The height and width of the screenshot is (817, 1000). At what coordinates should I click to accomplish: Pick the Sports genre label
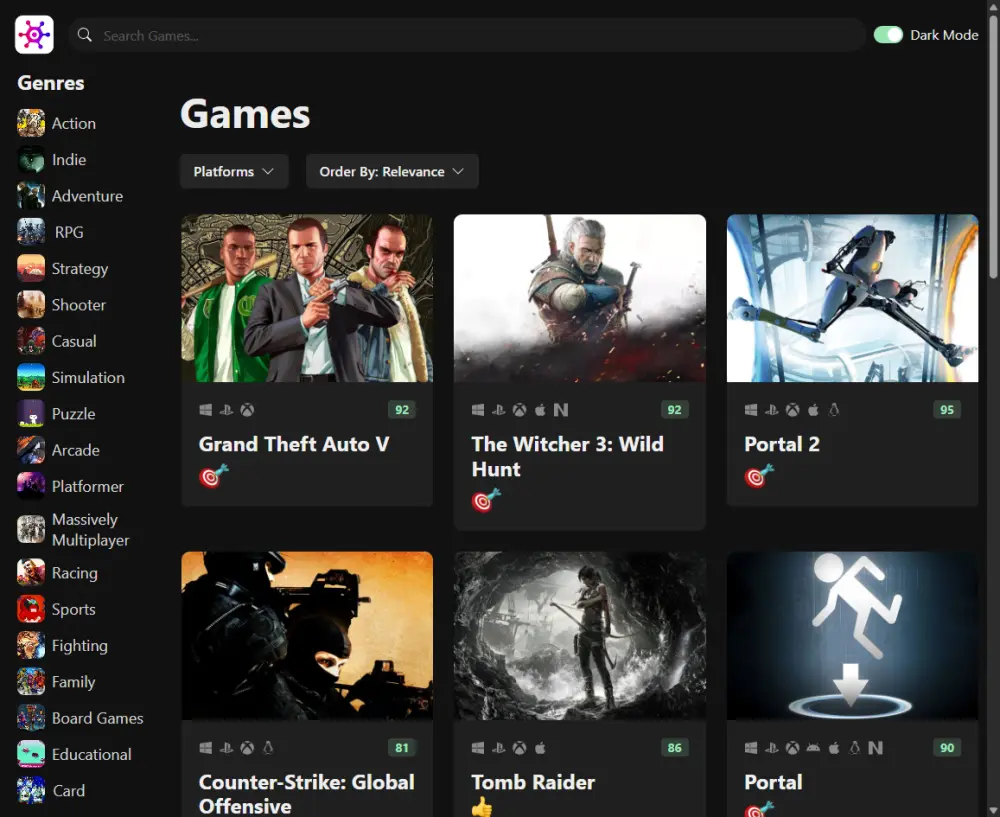point(73,610)
